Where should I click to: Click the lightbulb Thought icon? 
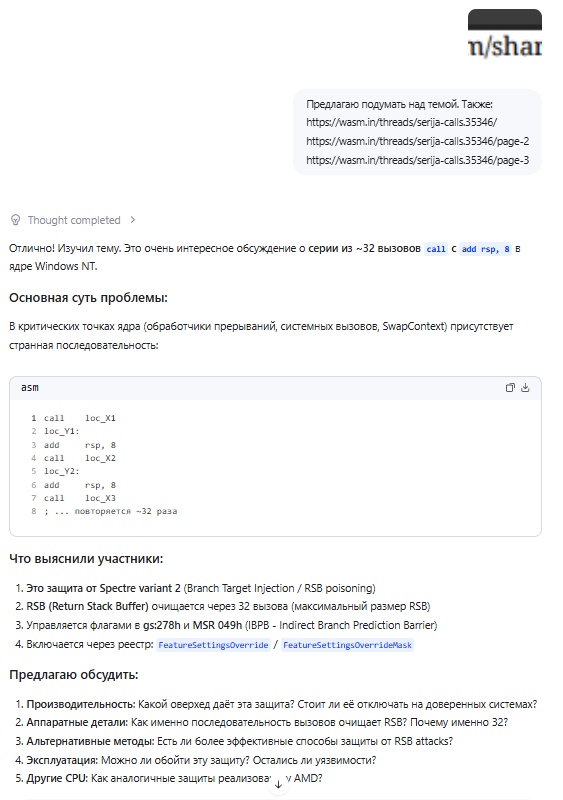point(16,220)
